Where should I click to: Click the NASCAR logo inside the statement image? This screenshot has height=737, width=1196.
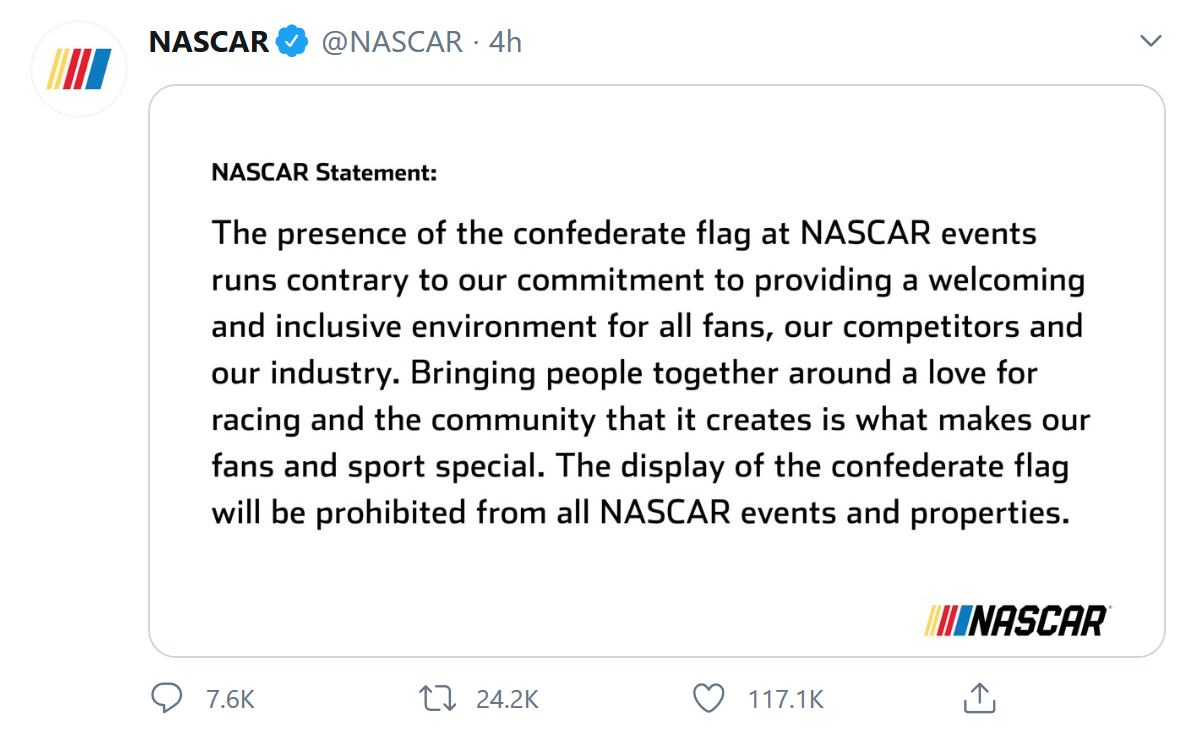tap(1016, 620)
